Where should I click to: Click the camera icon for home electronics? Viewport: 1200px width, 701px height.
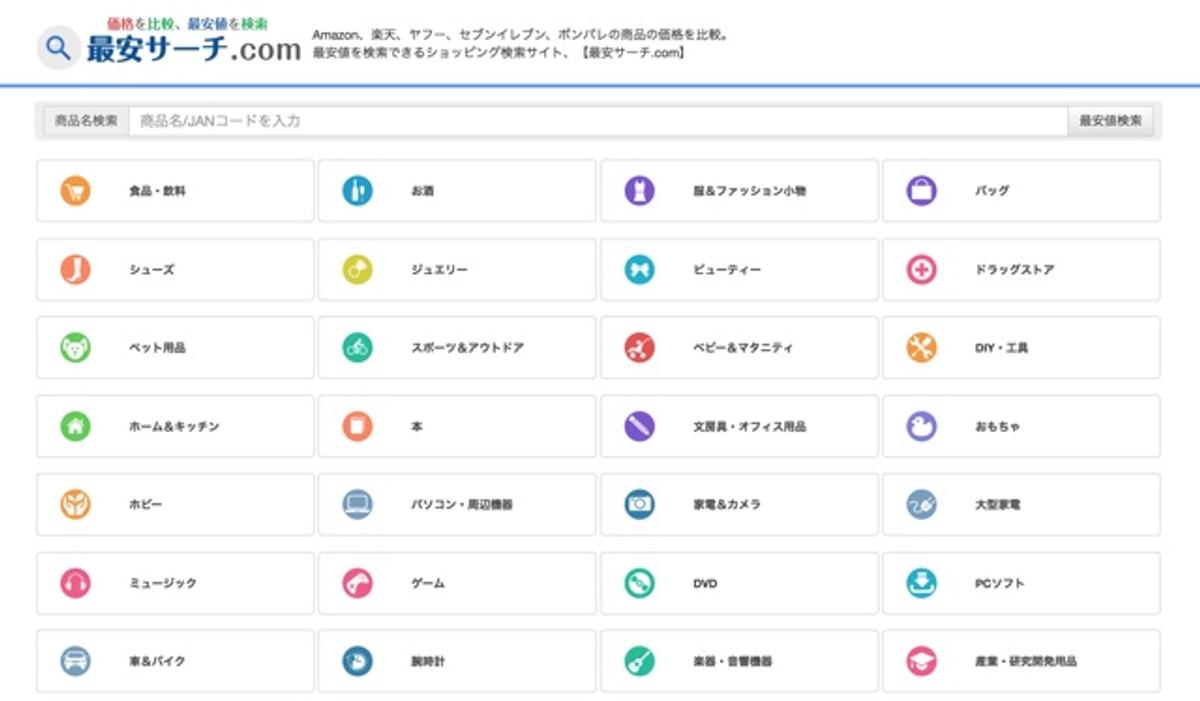coord(639,505)
